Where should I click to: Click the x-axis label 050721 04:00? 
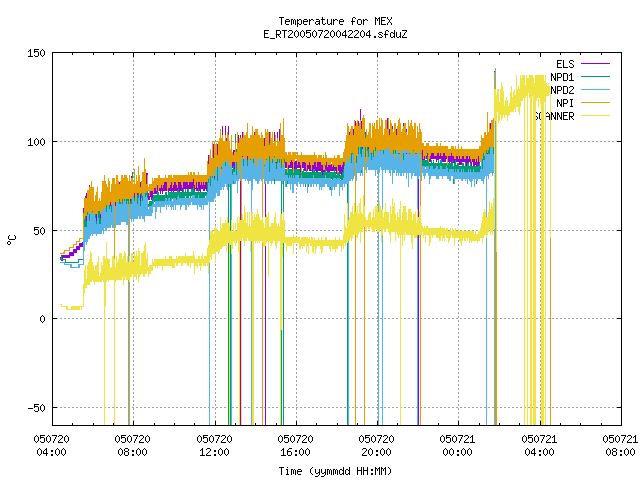click(x=539, y=445)
